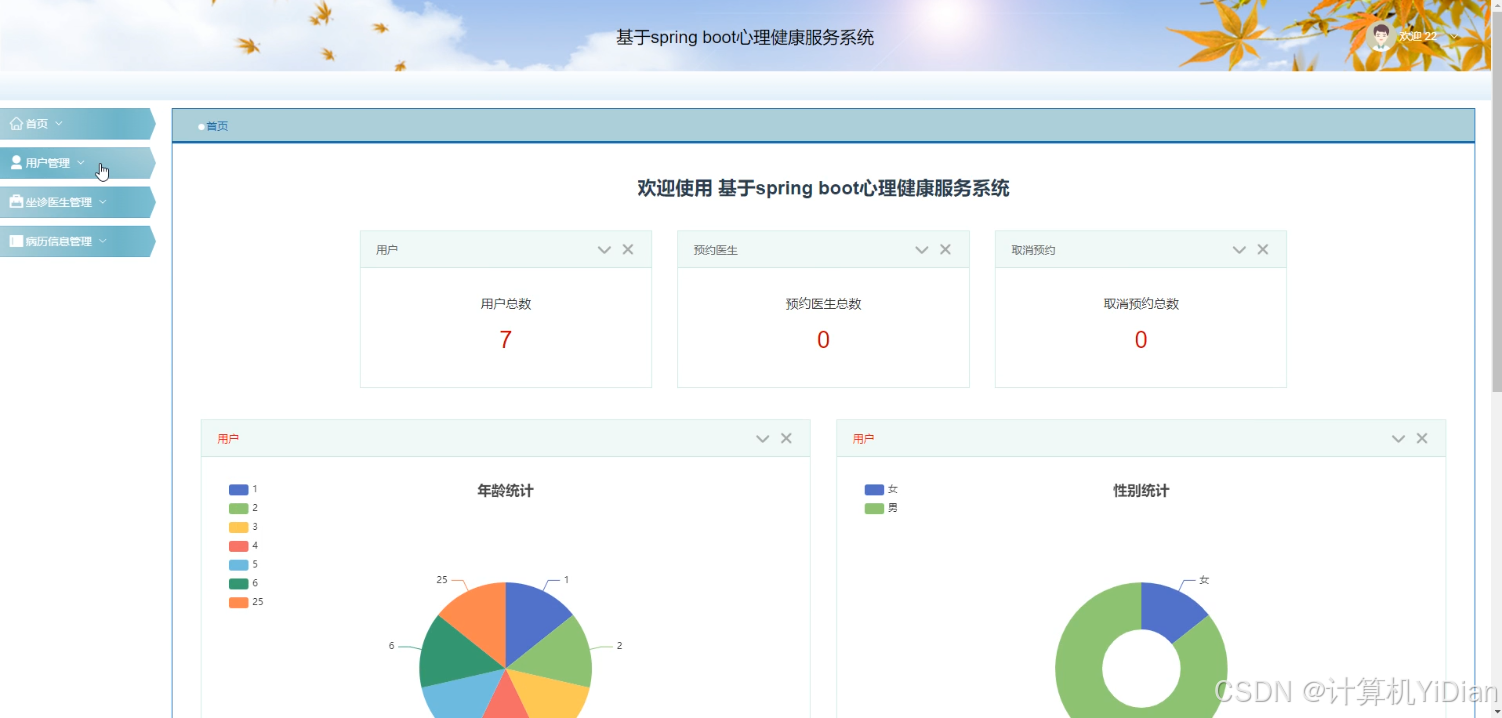Toggle legend item 6 in the age chart

point(243,583)
